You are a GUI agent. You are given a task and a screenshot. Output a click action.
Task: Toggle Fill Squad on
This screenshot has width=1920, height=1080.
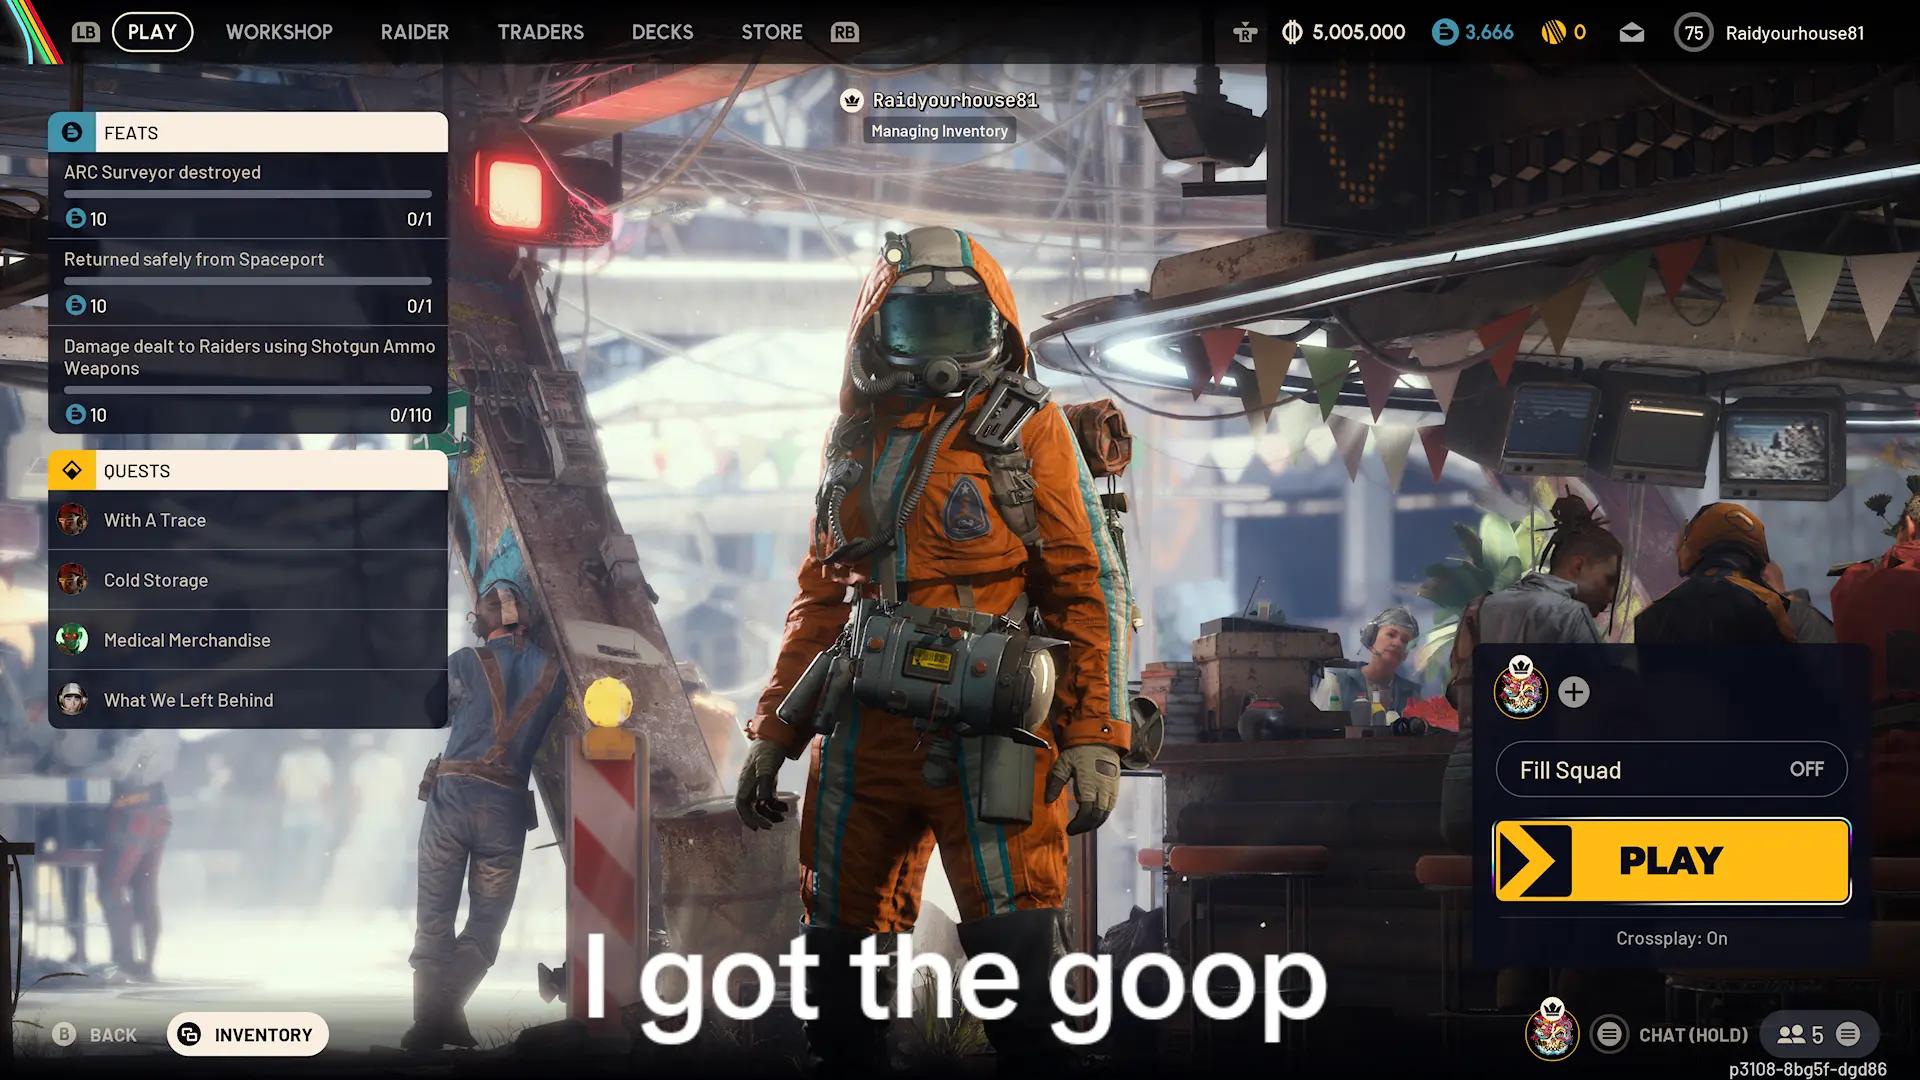(1671, 769)
